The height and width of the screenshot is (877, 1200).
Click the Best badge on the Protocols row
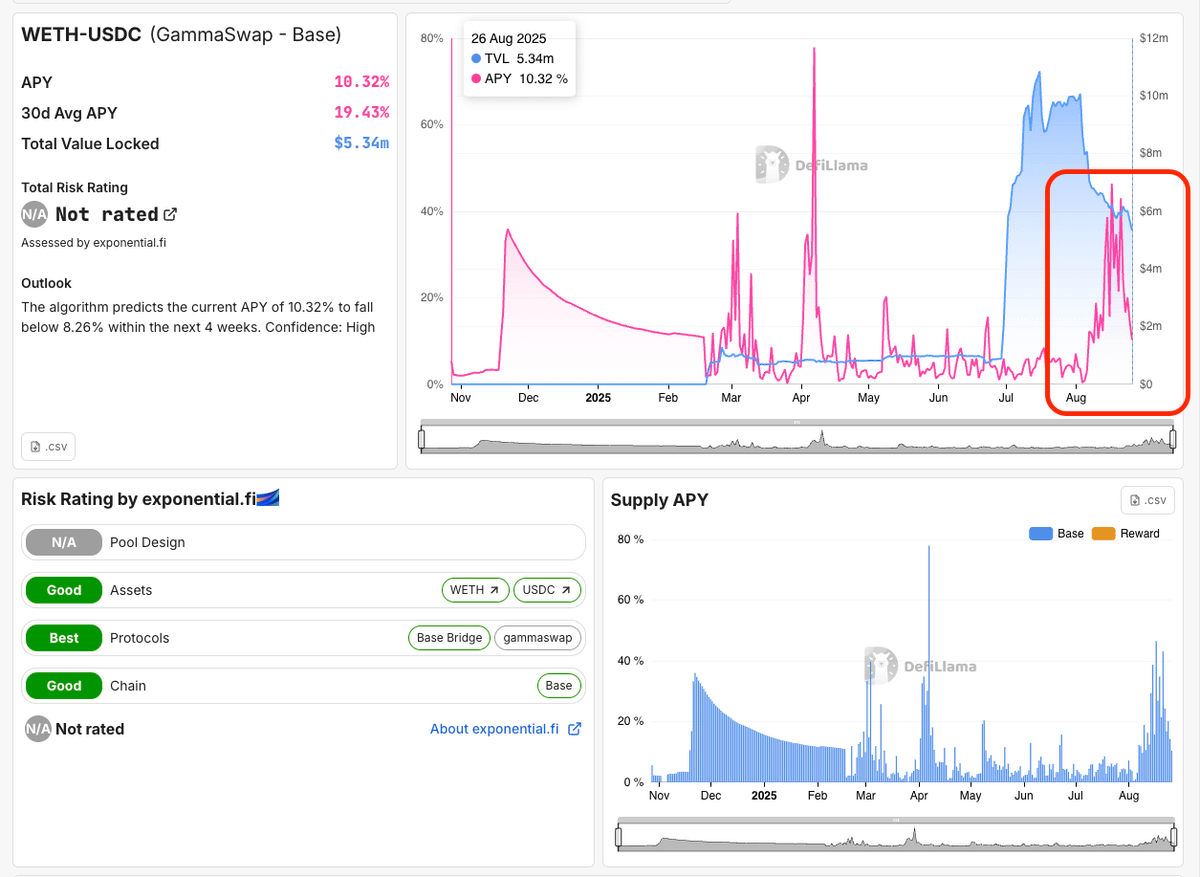click(x=64, y=638)
